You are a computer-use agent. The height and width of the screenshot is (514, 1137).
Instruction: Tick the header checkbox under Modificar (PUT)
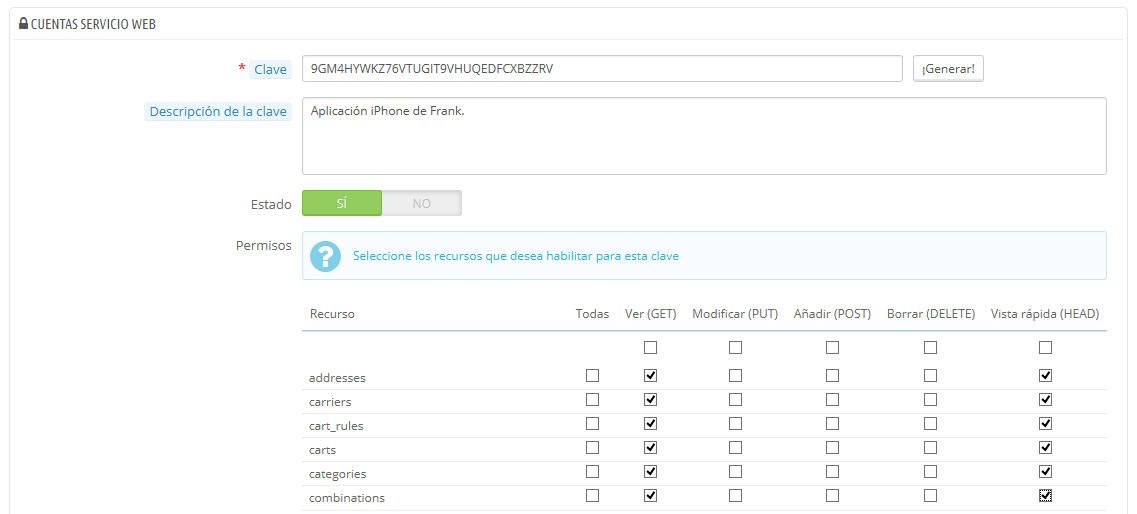point(735,348)
